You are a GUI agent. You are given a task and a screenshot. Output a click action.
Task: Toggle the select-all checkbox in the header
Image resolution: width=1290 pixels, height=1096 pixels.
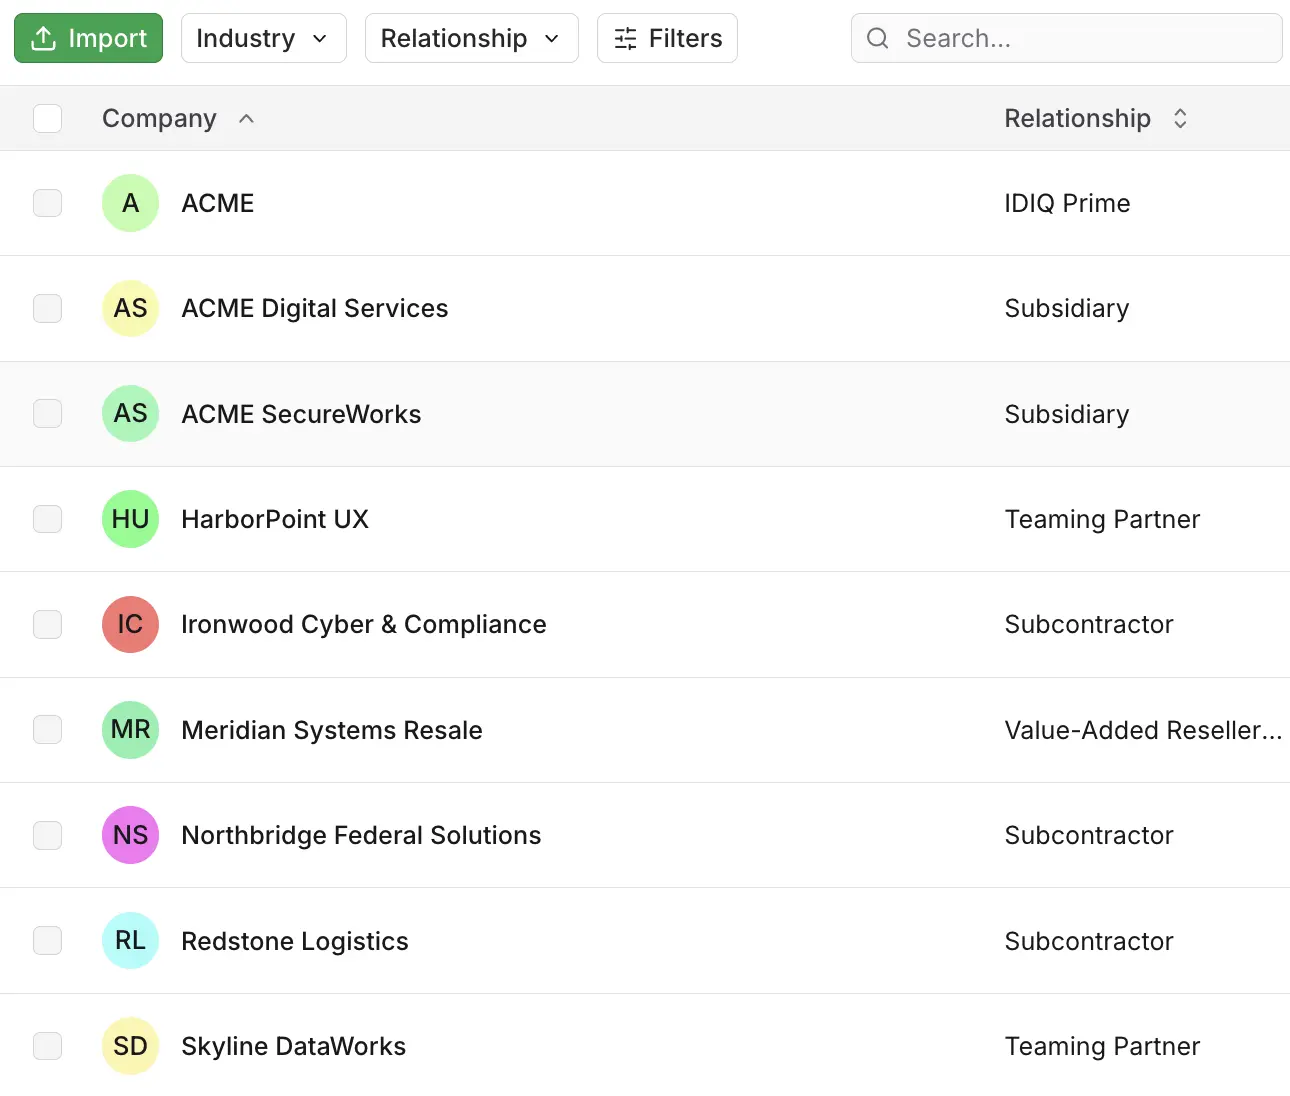click(47, 118)
